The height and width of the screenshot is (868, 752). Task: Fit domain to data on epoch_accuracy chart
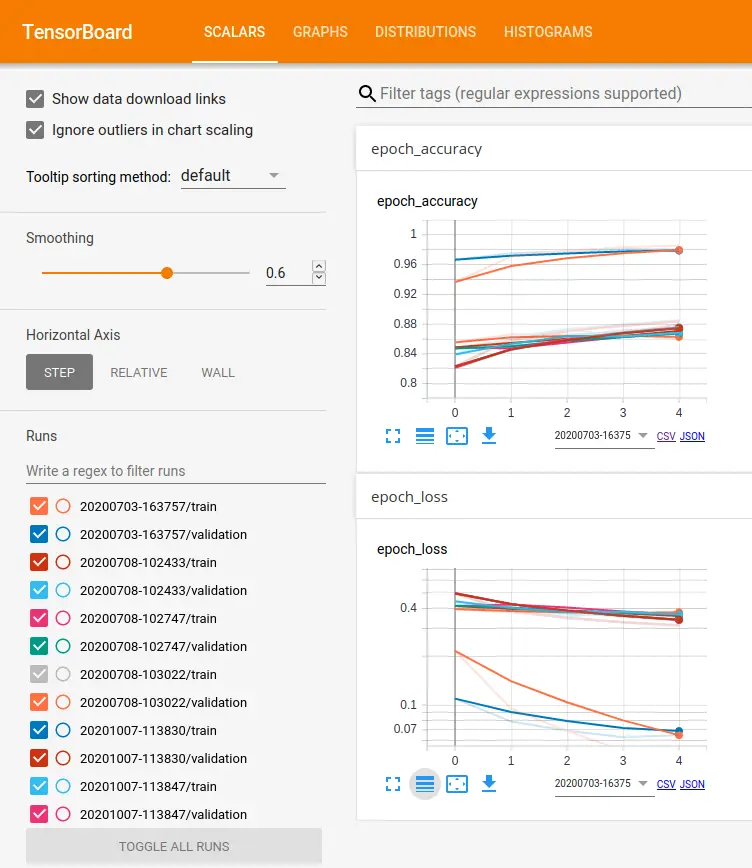457,436
